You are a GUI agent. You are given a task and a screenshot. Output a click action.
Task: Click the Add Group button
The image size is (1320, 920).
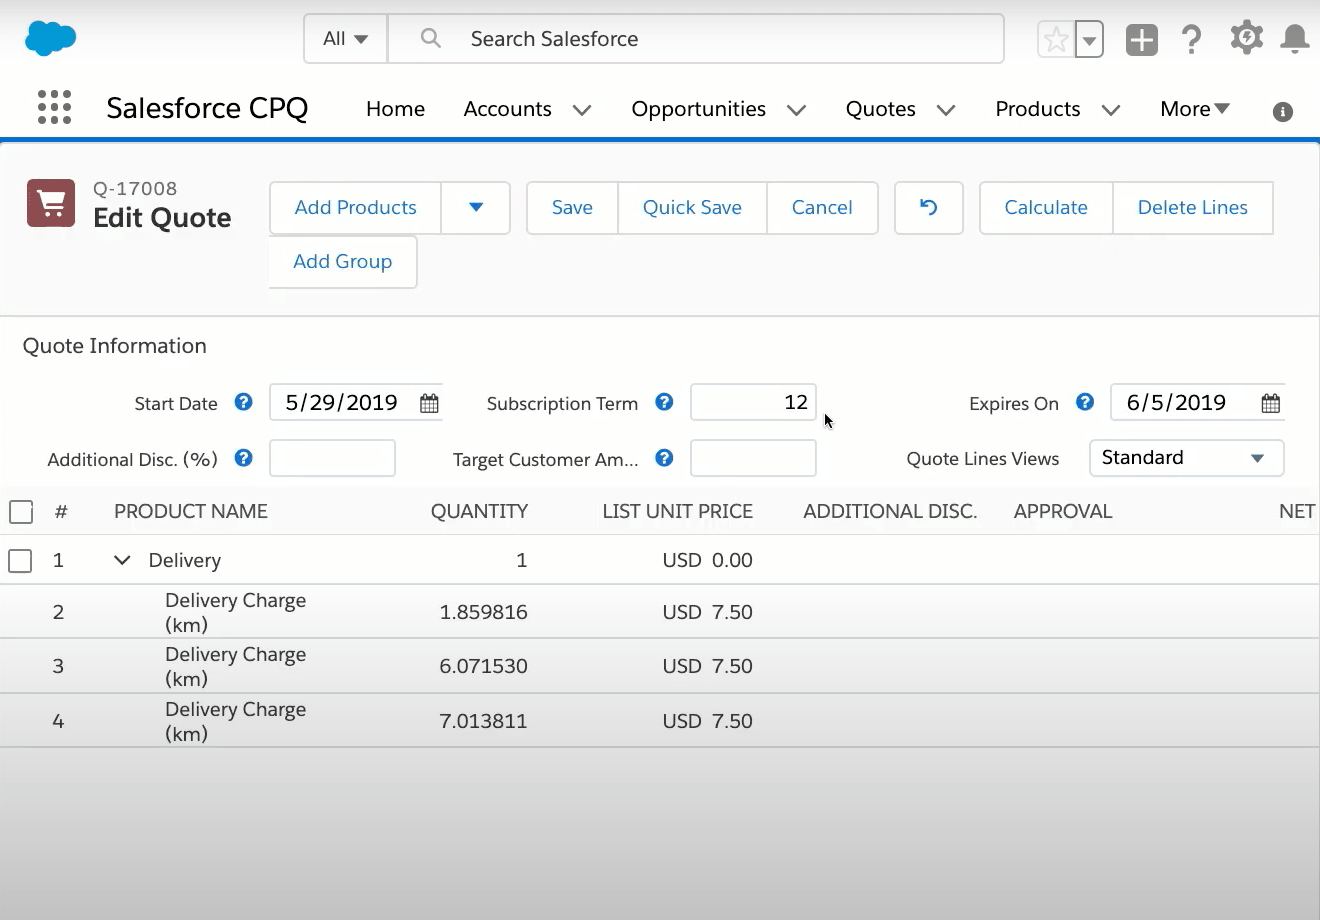point(342,262)
